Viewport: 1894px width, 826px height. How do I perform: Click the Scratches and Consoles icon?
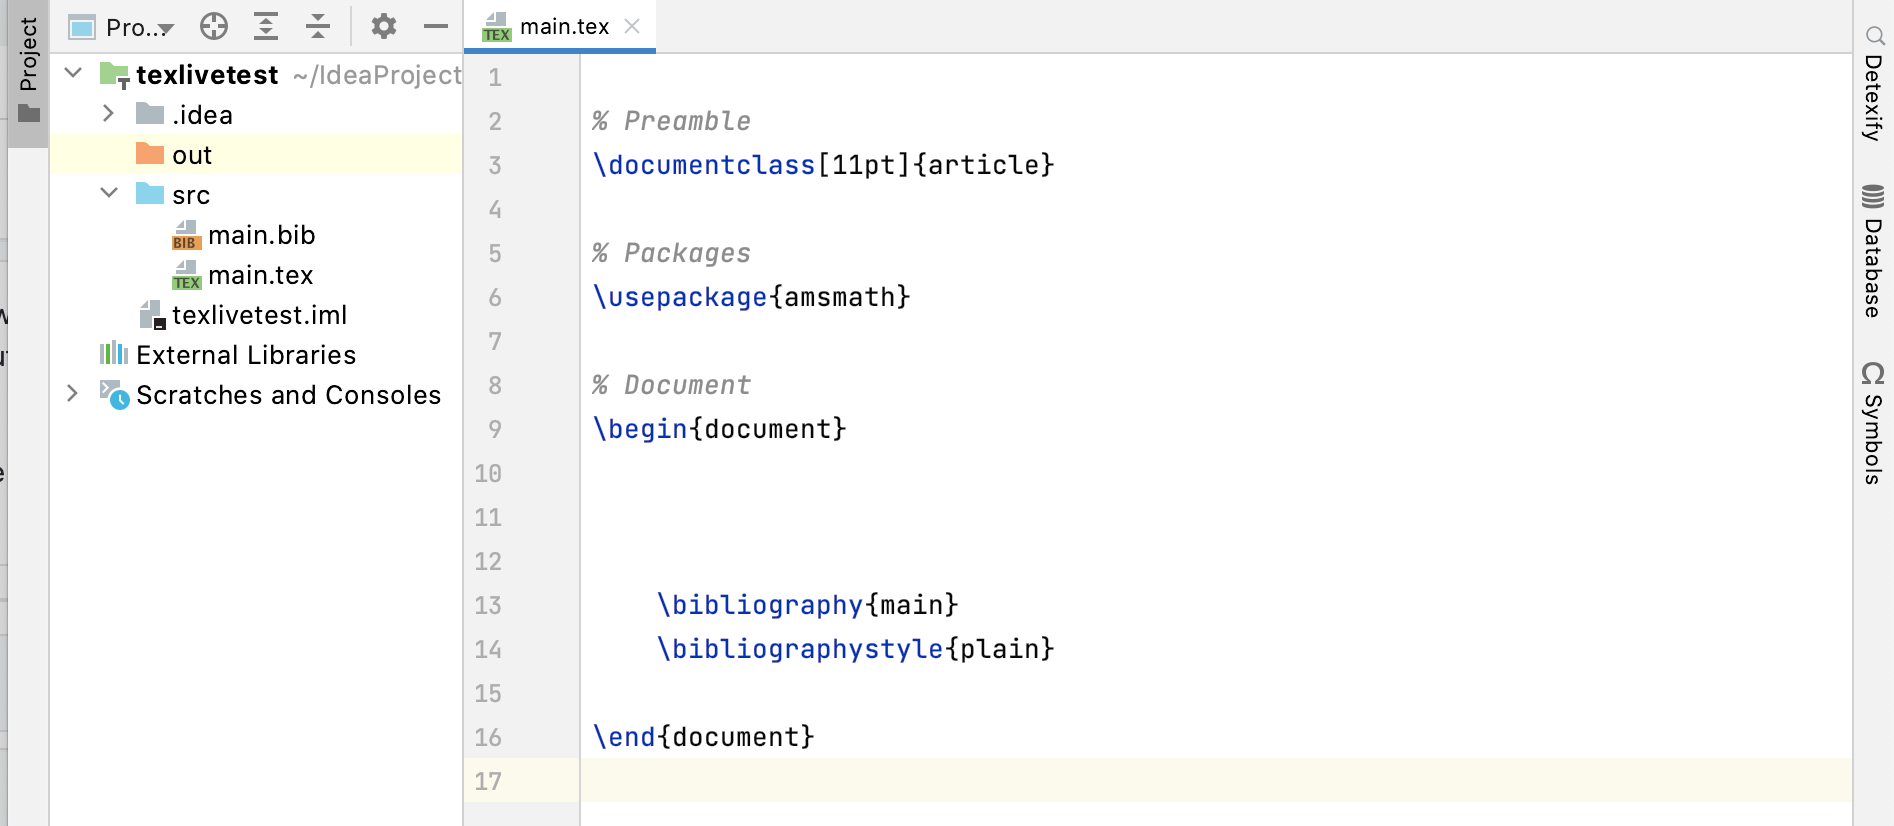click(114, 394)
